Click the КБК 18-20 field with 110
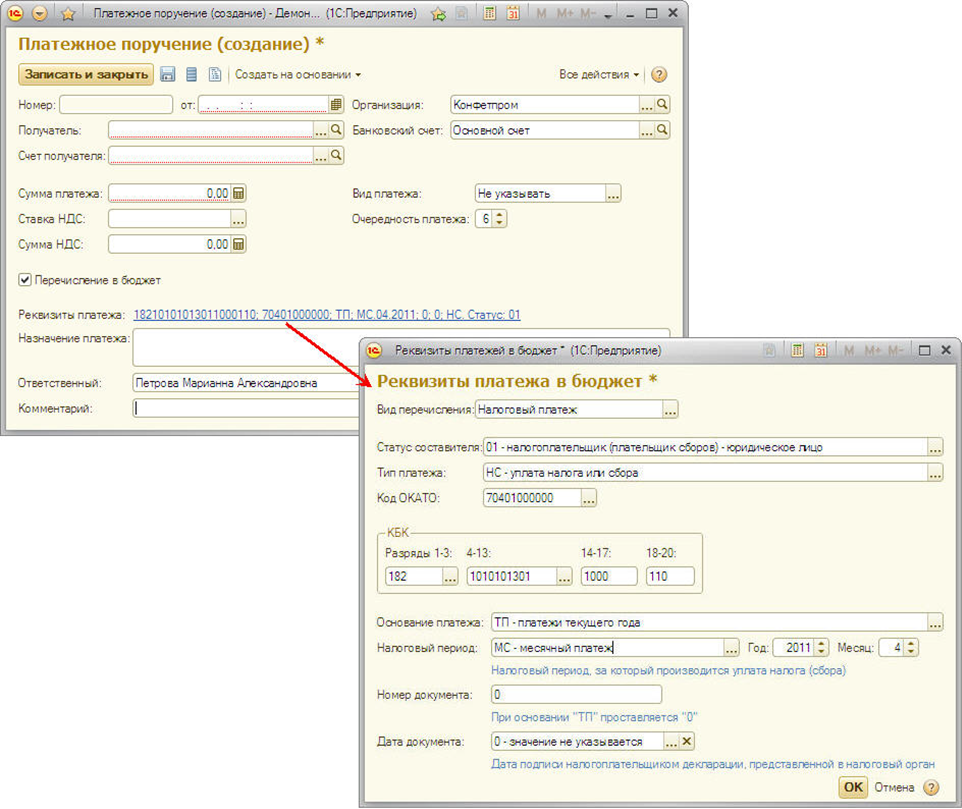Viewport: 962px width, 809px height. (x=670, y=577)
